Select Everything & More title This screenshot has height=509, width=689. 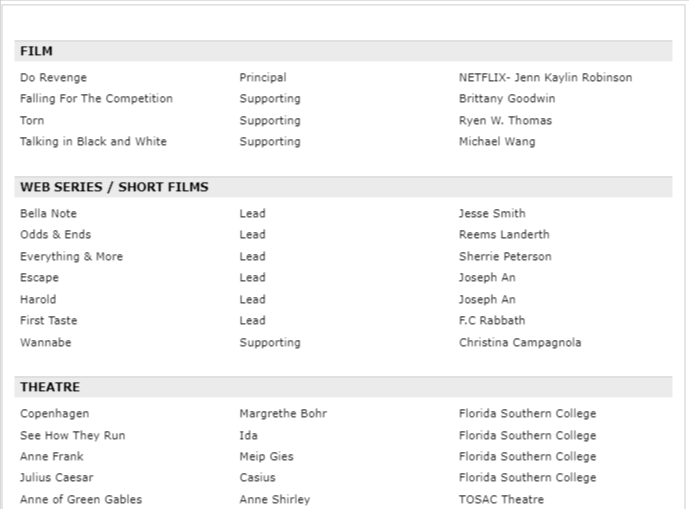point(71,257)
